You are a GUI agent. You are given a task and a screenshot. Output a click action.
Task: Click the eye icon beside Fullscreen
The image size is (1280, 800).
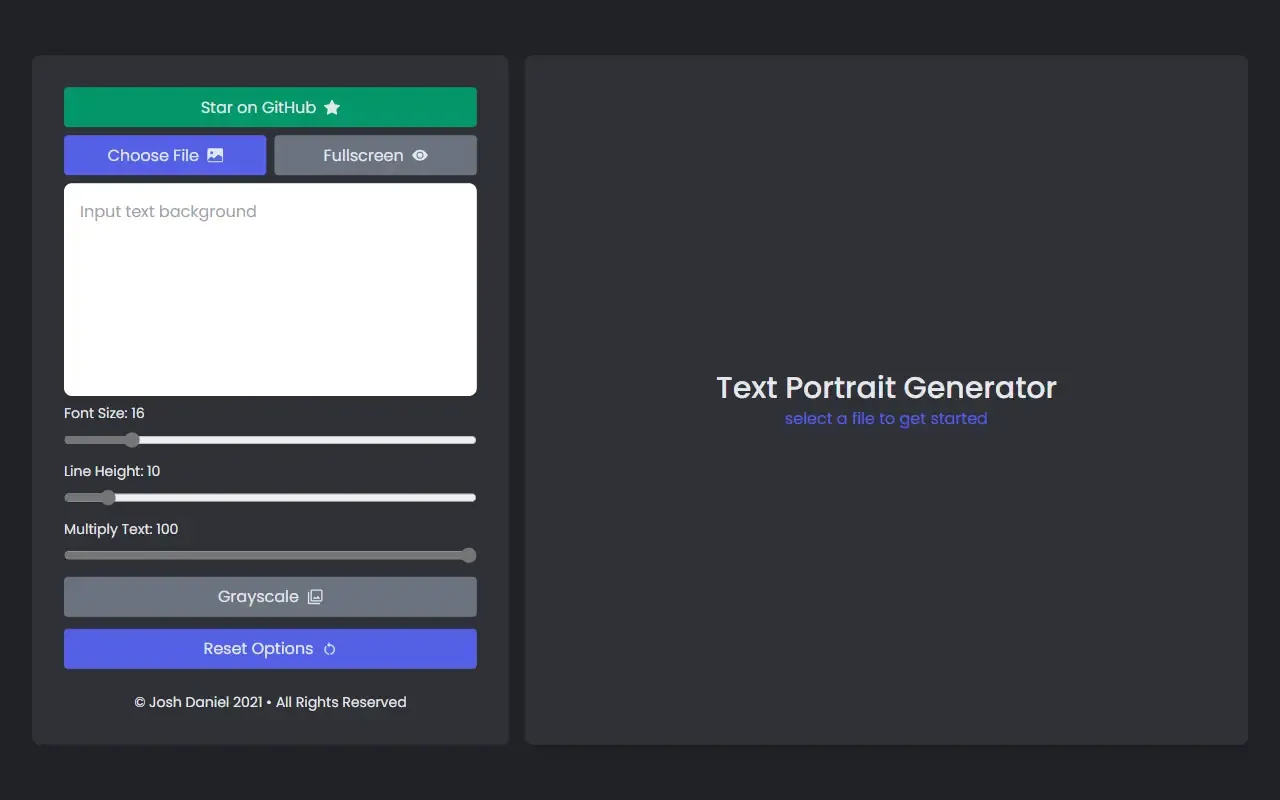pyautogui.click(x=420, y=155)
